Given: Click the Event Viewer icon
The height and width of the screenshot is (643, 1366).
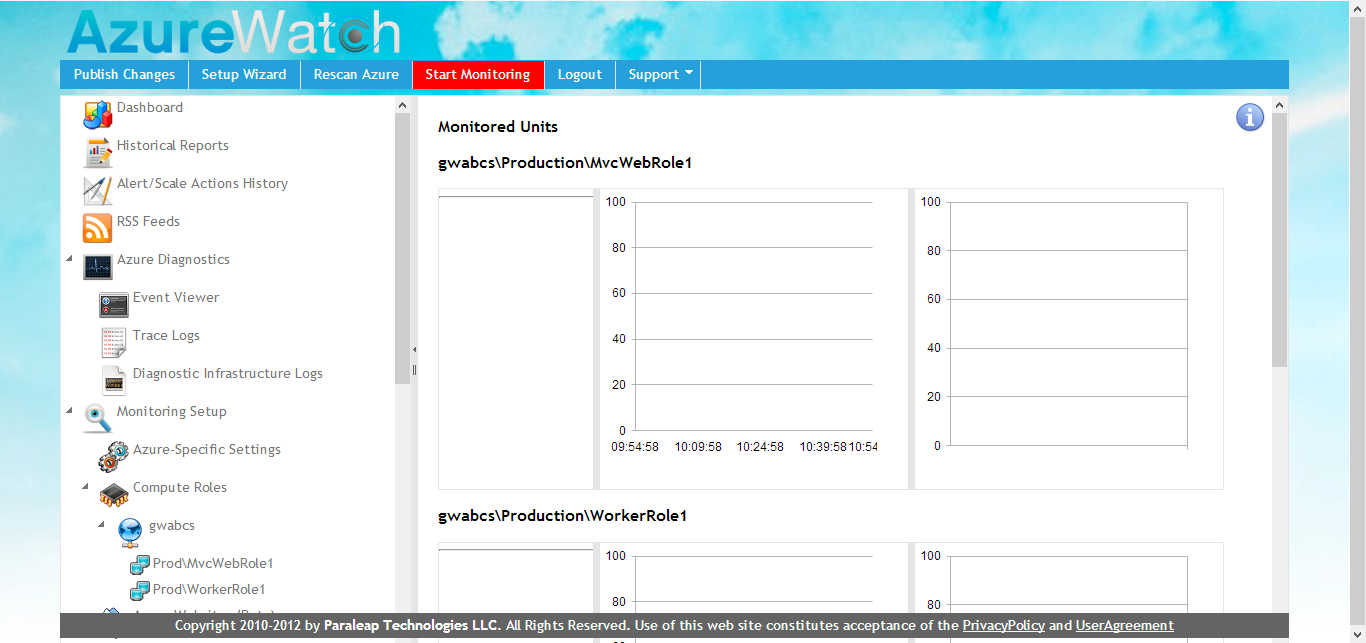Looking at the screenshot, I should click(113, 304).
